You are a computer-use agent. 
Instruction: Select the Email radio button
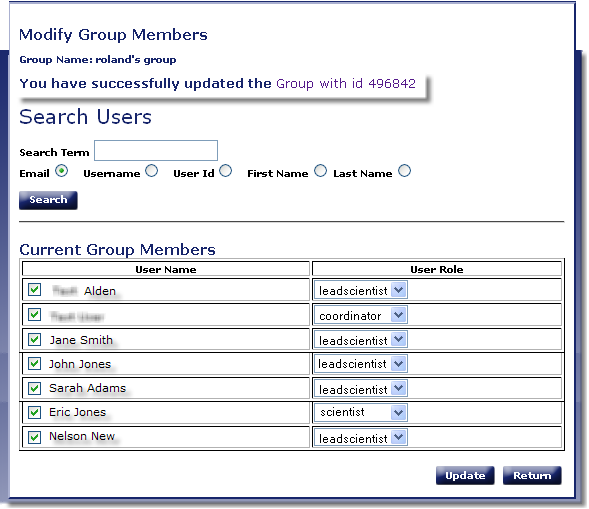click(62, 171)
